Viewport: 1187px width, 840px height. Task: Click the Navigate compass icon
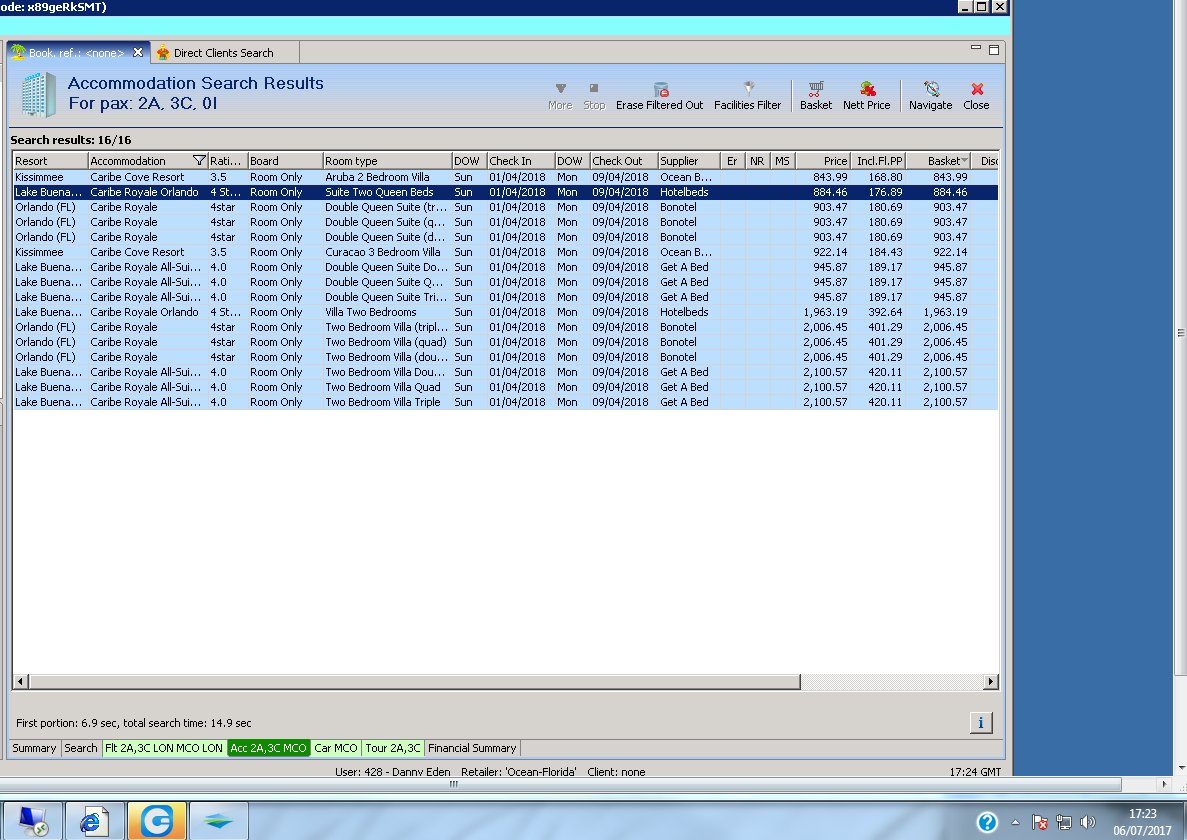(x=932, y=89)
